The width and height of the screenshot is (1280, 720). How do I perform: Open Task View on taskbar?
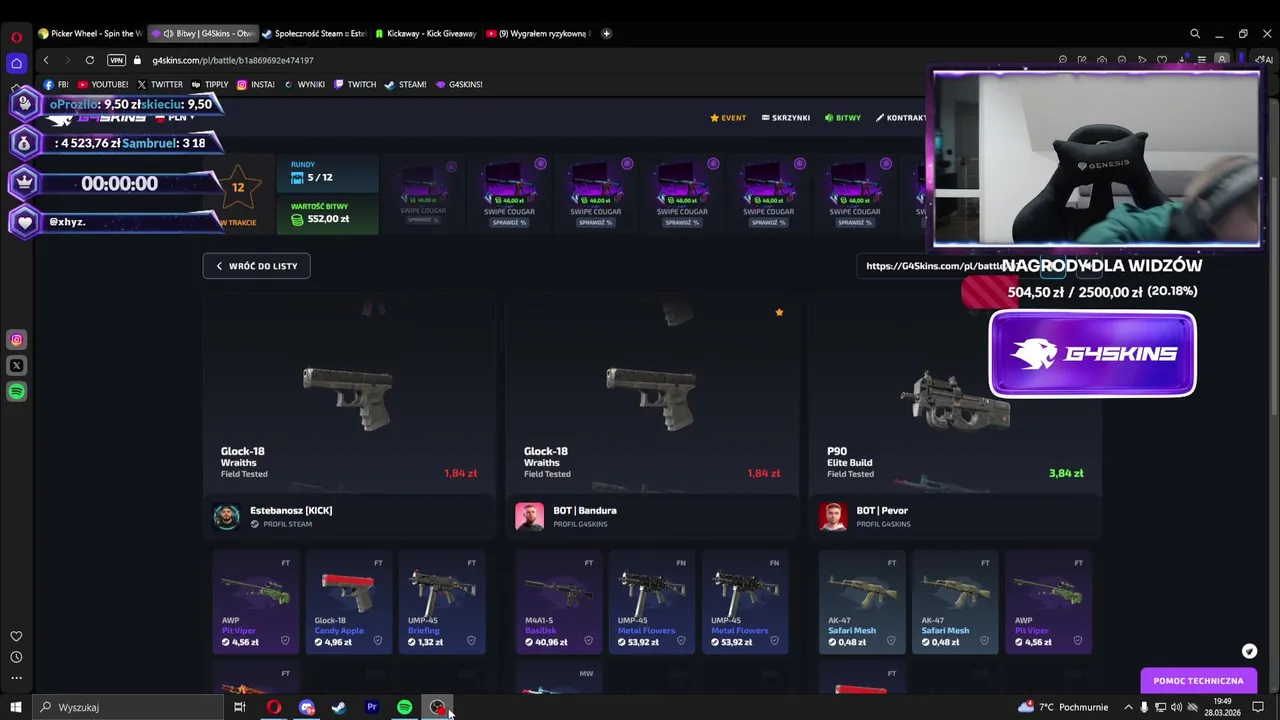[x=240, y=707]
